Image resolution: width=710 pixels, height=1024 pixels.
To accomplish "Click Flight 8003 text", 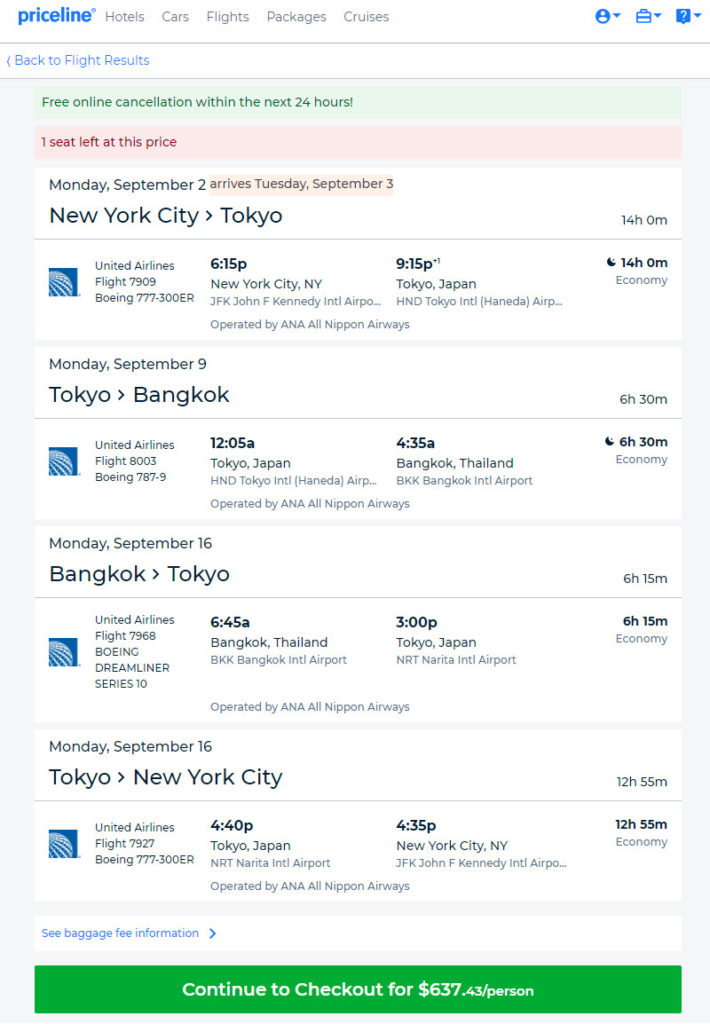I will pos(125,461).
